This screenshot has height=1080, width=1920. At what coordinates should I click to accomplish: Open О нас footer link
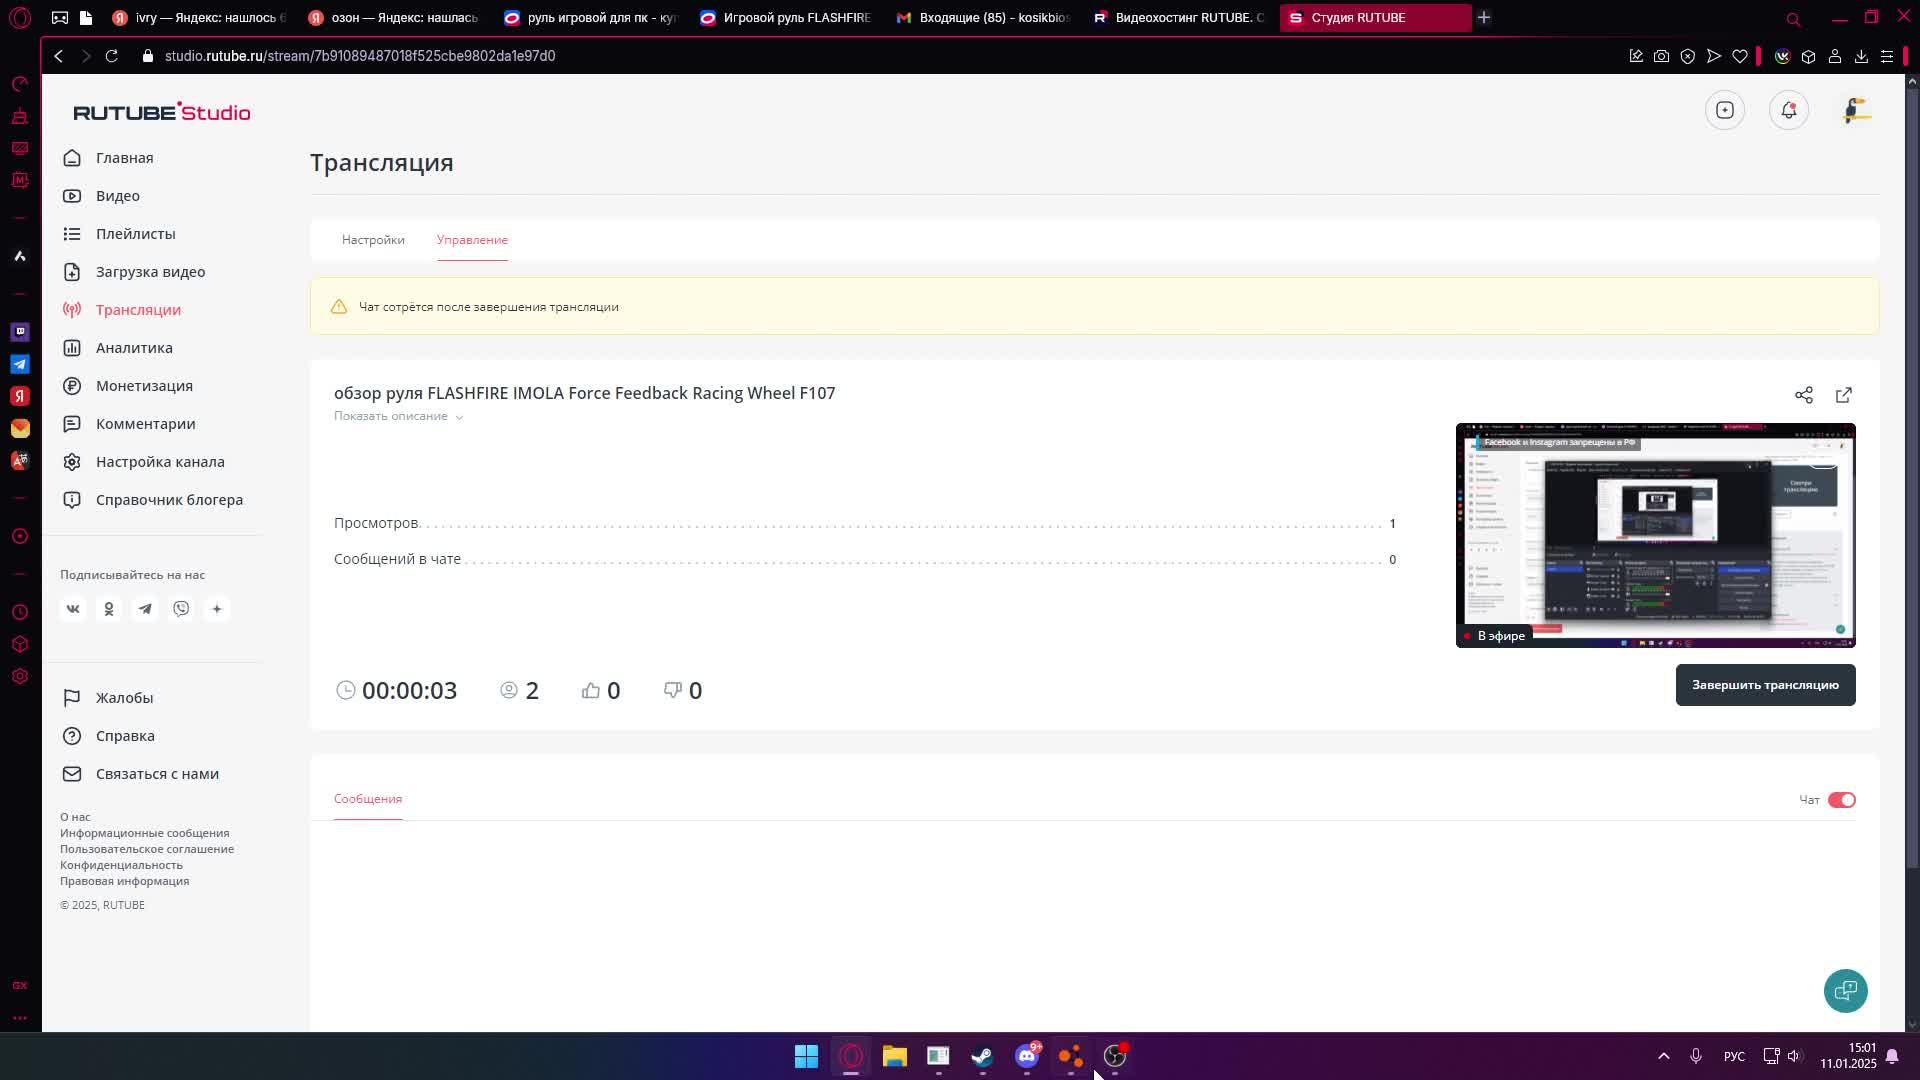pos(75,817)
